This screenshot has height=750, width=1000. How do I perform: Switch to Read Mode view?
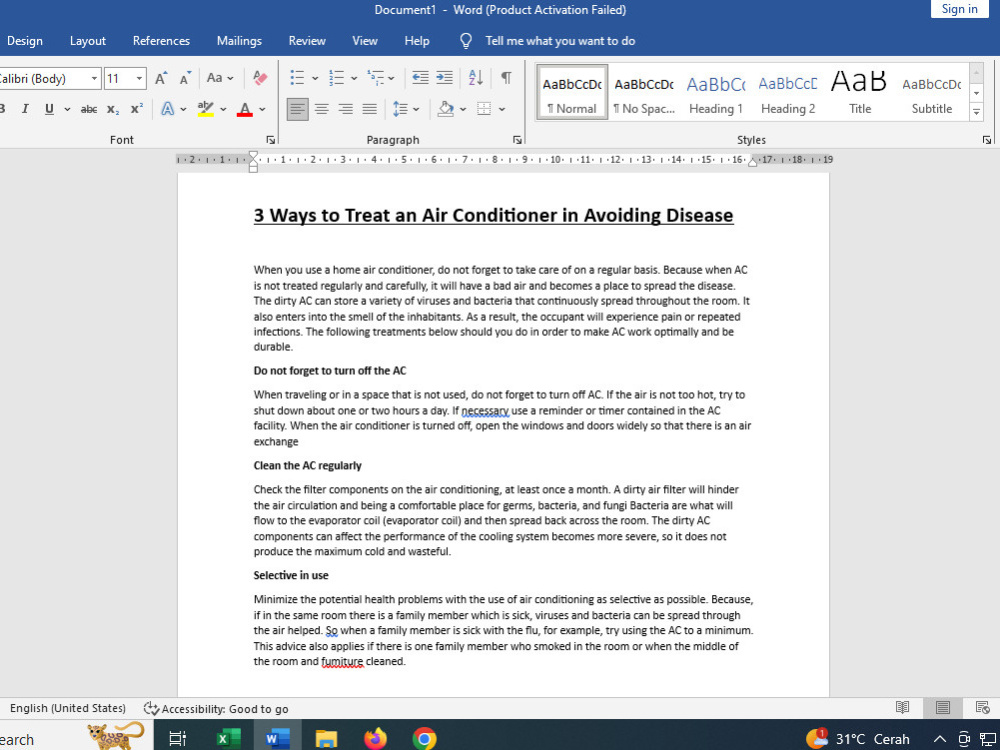[902, 707]
